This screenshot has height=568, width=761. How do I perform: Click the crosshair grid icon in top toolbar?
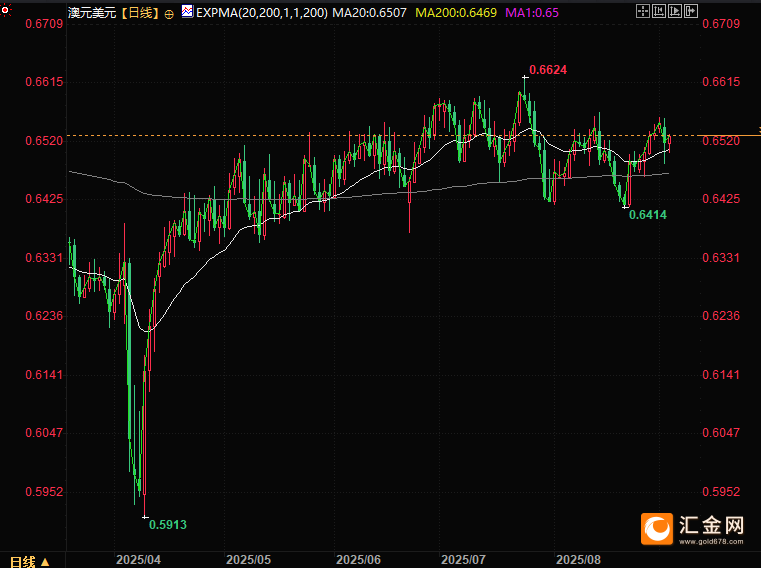tap(643, 11)
